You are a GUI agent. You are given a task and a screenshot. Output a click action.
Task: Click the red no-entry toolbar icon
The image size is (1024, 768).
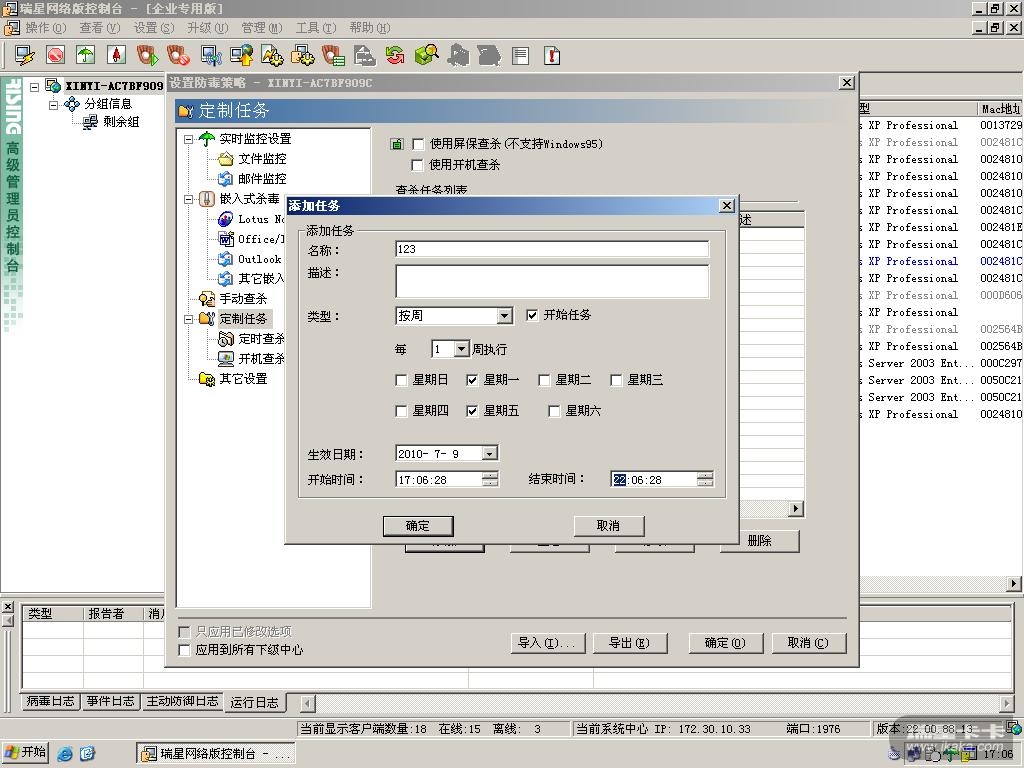pyautogui.click(x=55, y=55)
